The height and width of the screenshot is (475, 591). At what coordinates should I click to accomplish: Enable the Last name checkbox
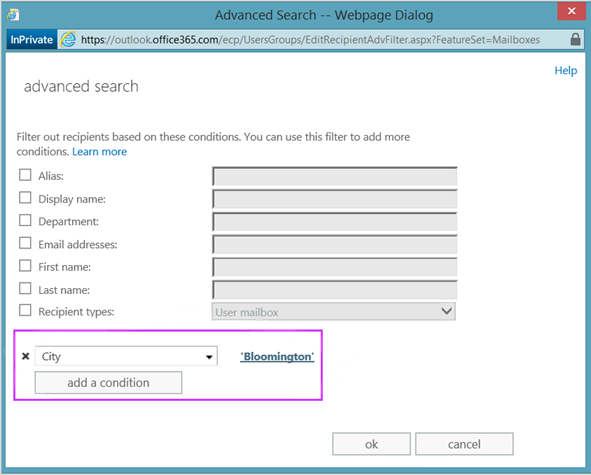(25, 288)
